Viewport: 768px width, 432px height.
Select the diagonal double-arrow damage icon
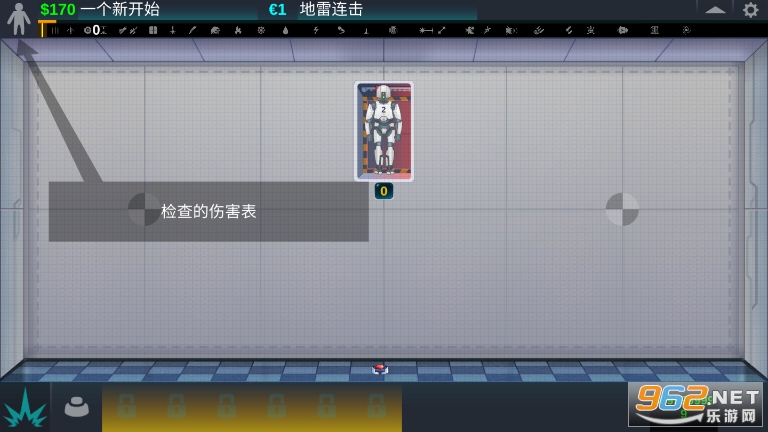[442, 30]
